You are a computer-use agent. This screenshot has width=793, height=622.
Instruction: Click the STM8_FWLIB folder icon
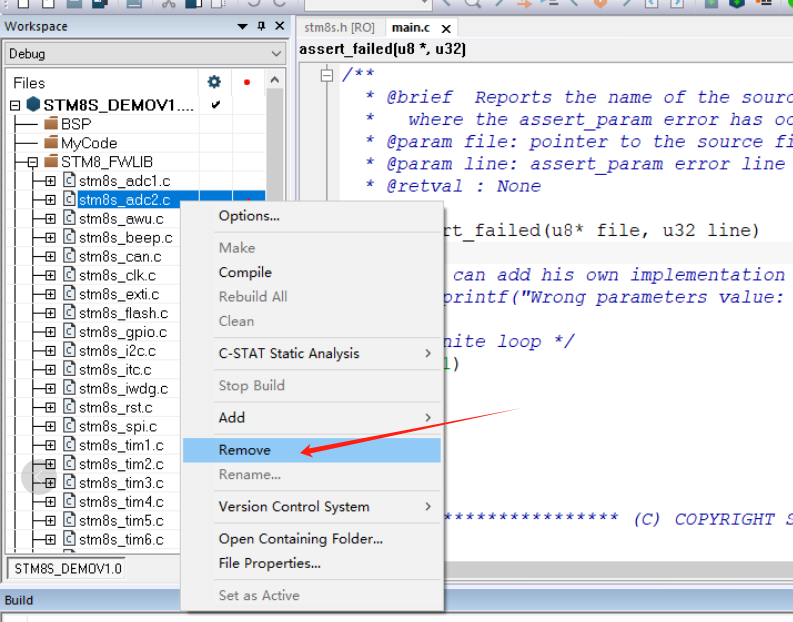tap(51, 161)
